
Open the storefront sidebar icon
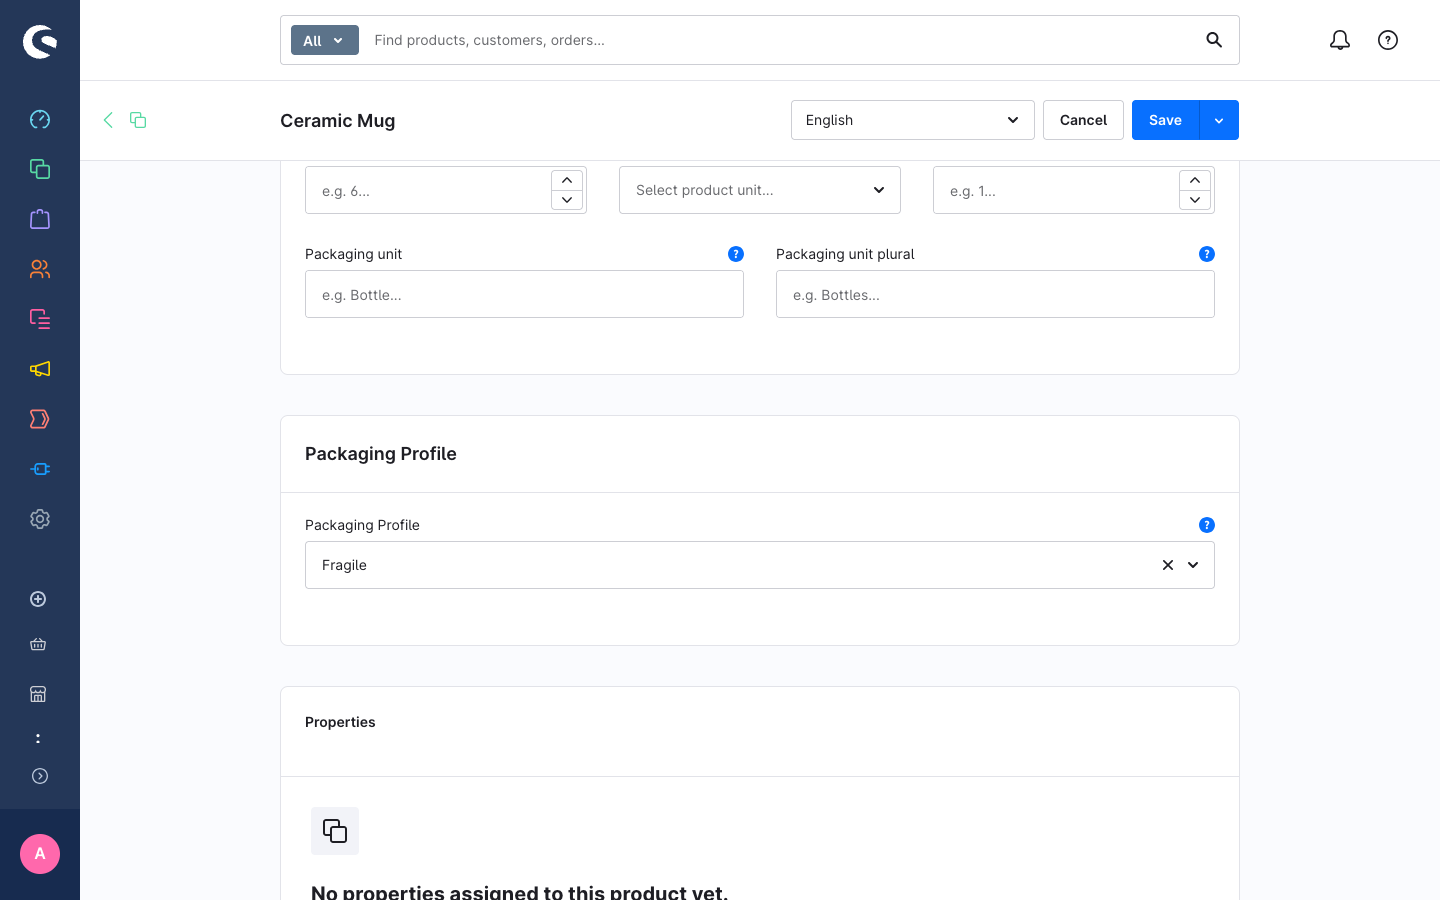pos(38,694)
